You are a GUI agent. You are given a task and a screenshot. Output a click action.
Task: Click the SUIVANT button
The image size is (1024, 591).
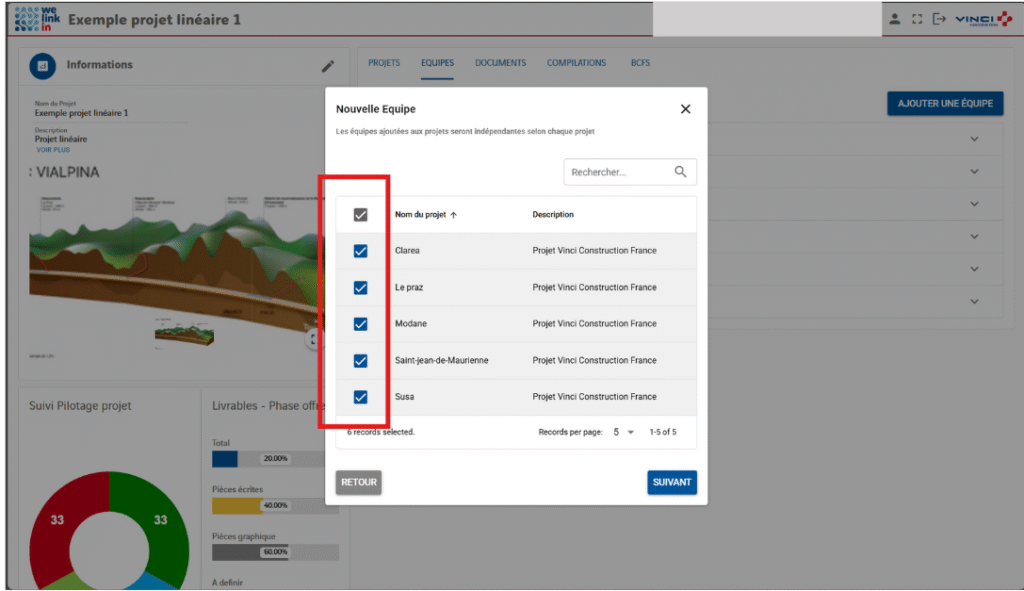(671, 482)
